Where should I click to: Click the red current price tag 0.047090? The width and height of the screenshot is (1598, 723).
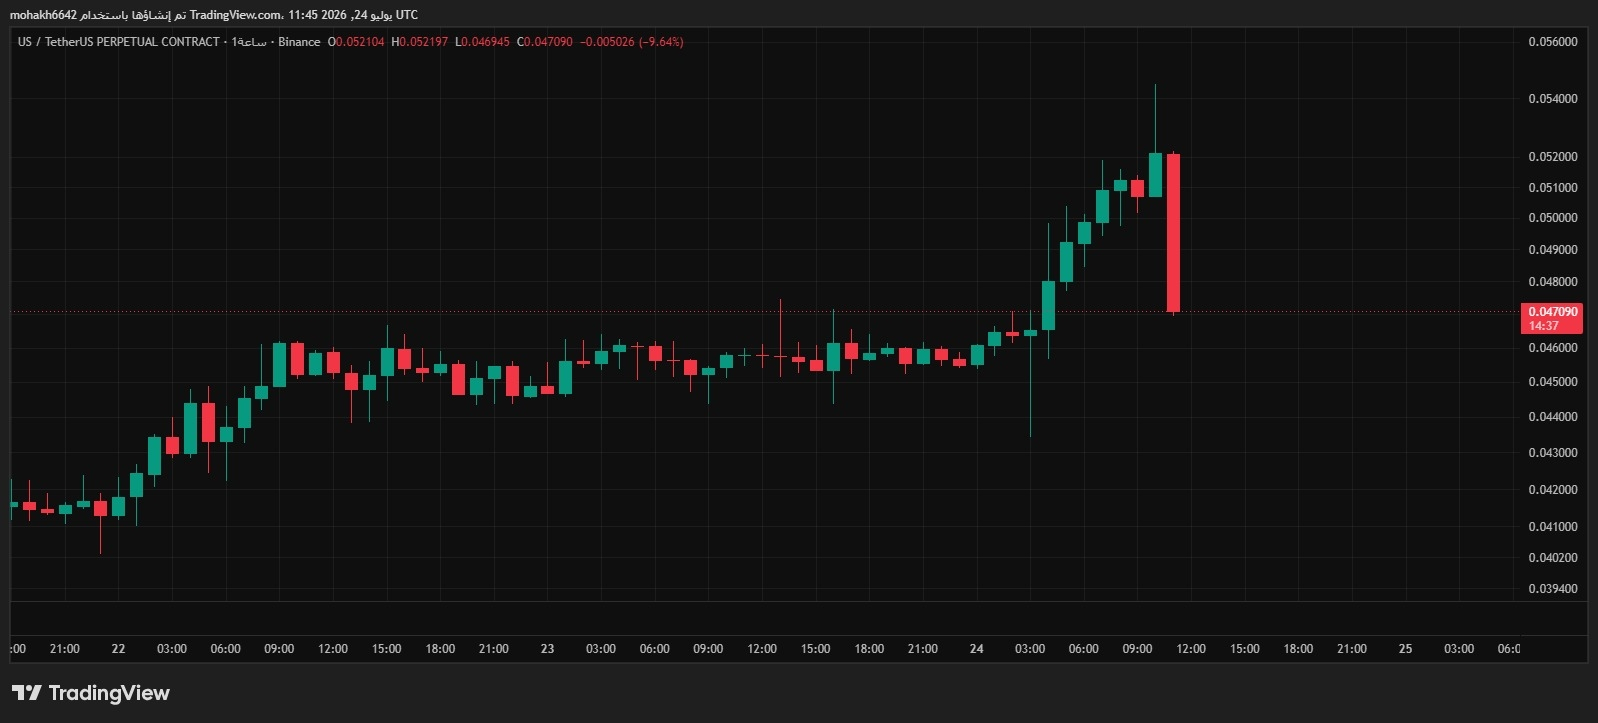pyautogui.click(x=1553, y=312)
